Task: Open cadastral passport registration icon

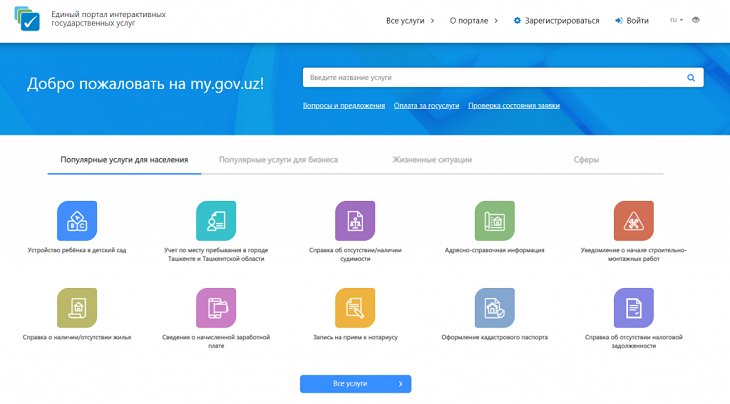Action: point(494,308)
